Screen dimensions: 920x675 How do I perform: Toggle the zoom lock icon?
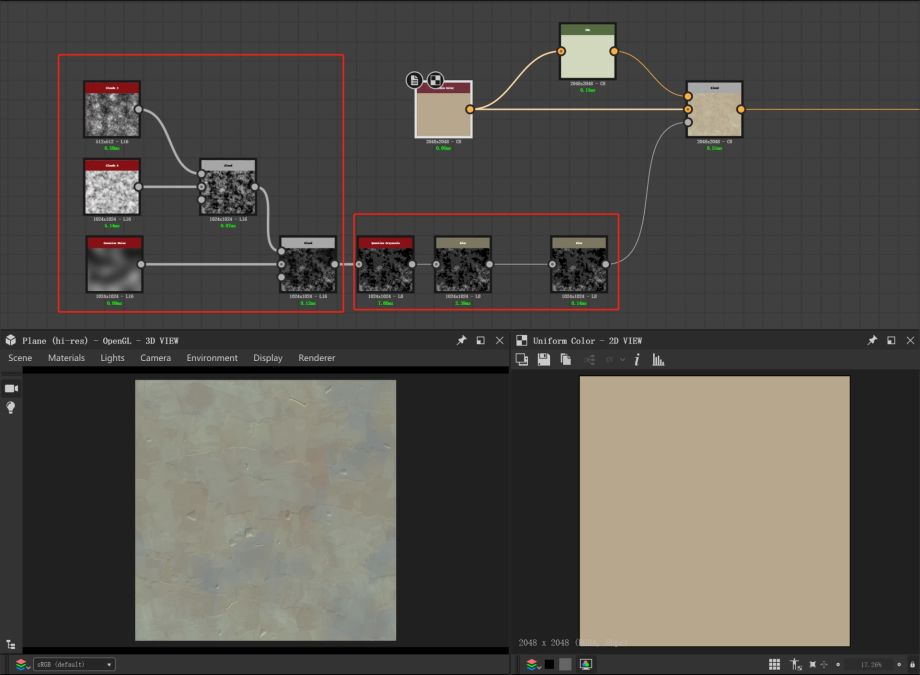pyautogui.click(x=912, y=664)
